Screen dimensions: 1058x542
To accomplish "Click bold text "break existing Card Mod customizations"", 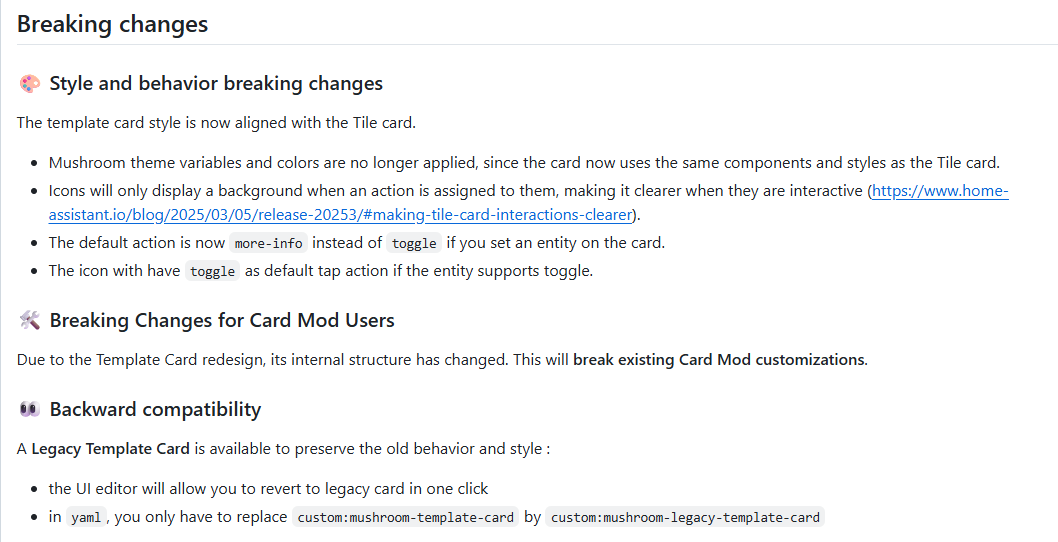I will (719, 360).
